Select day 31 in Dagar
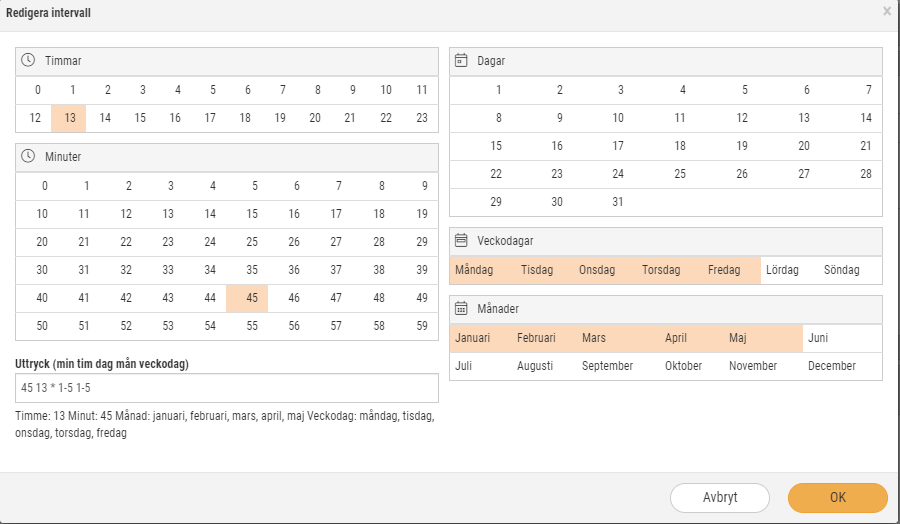 (618, 202)
